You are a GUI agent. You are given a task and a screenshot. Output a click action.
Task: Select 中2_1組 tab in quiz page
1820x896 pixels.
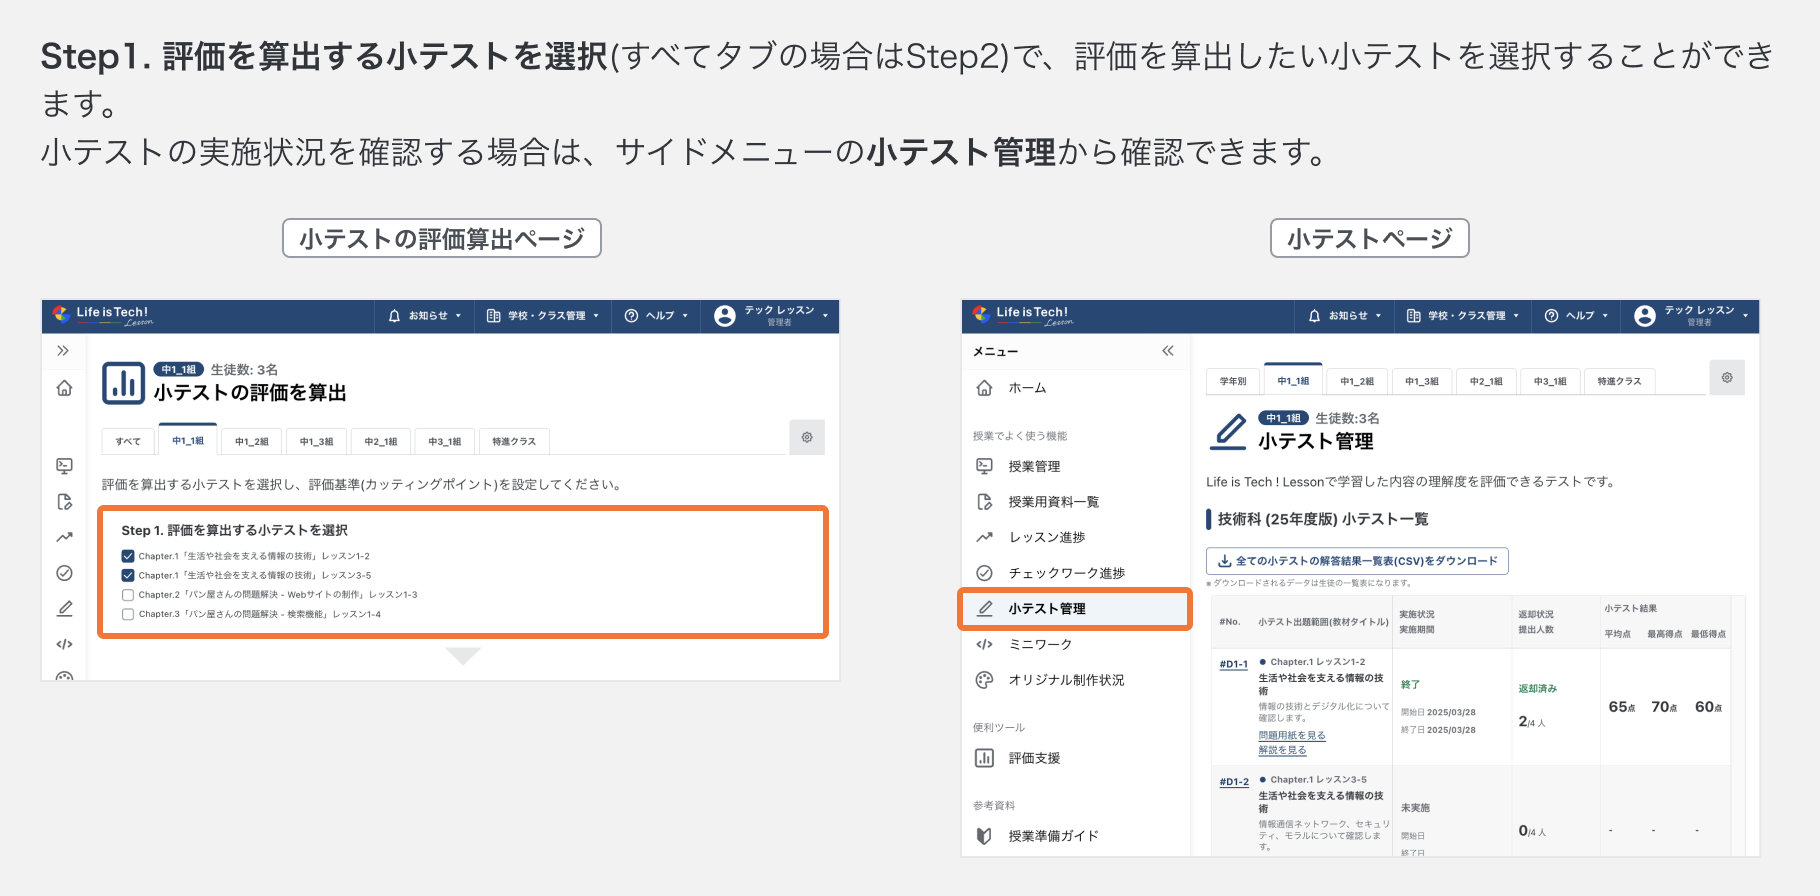[1486, 381]
